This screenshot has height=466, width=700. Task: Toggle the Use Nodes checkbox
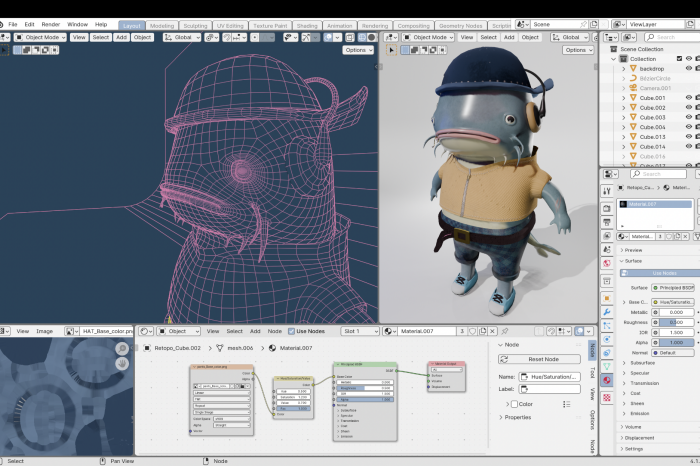[x=291, y=331]
